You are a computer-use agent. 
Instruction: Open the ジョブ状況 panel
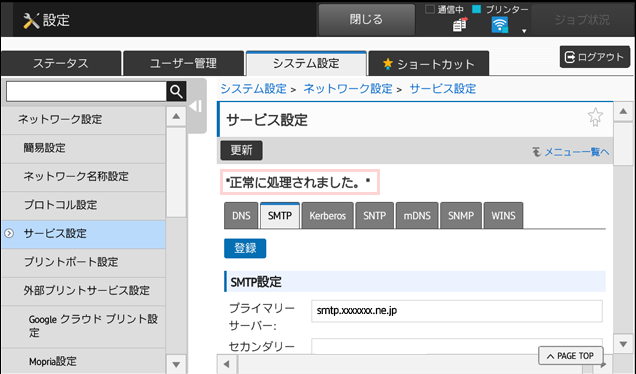pyautogui.click(x=582, y=19)
